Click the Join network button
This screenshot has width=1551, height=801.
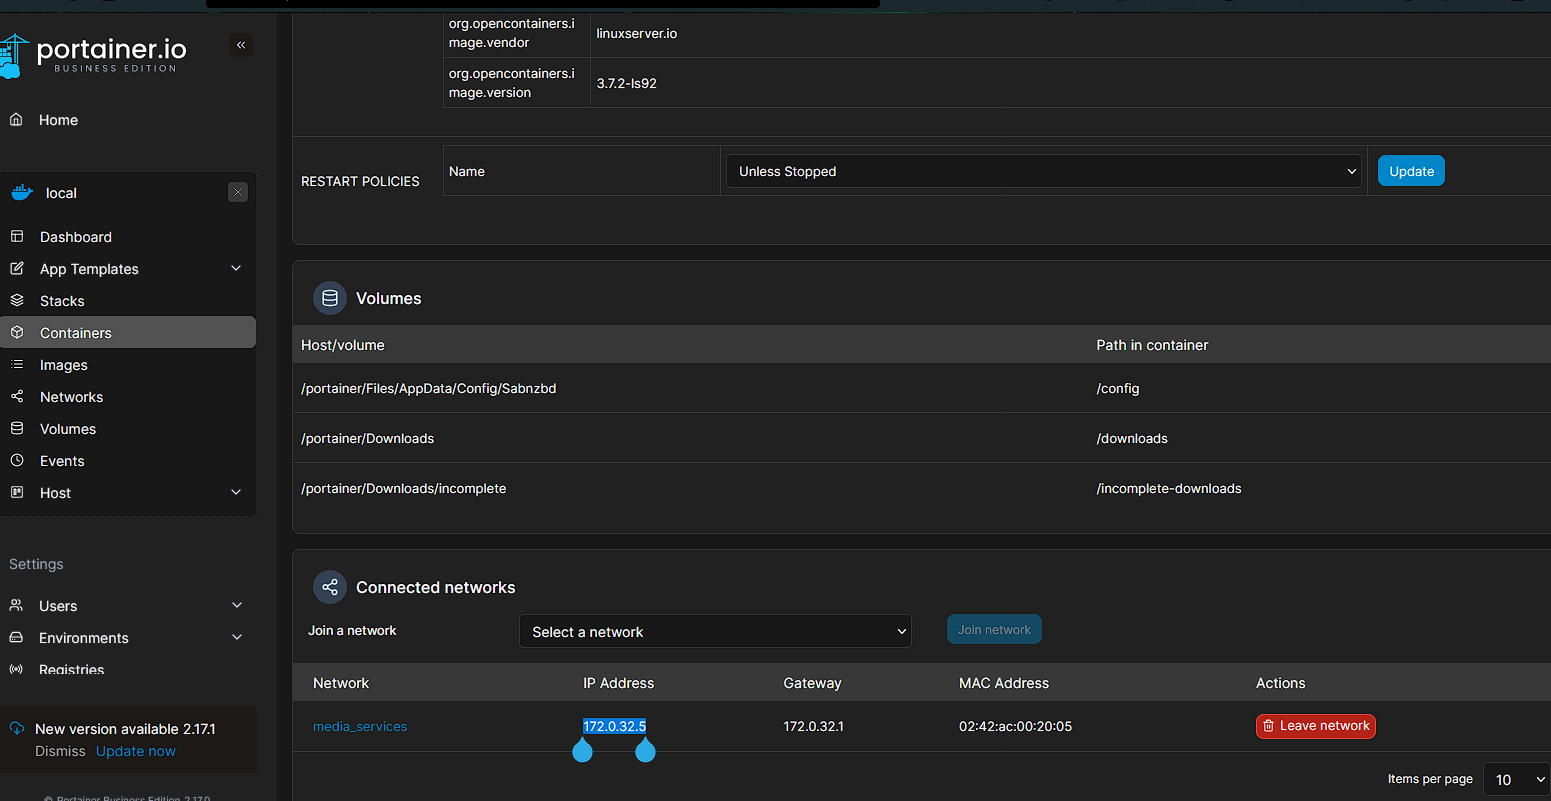pyautogui.click(x=994, y=630)
